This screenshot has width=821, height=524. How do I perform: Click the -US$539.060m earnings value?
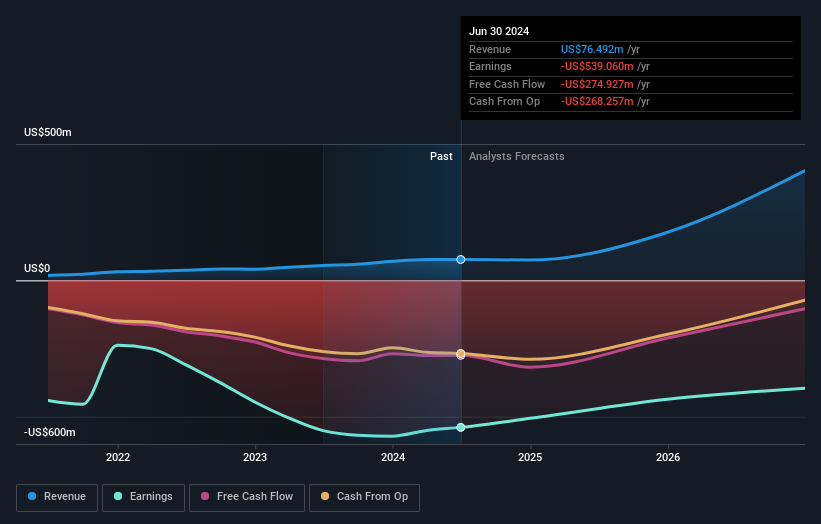click(597, 66)
